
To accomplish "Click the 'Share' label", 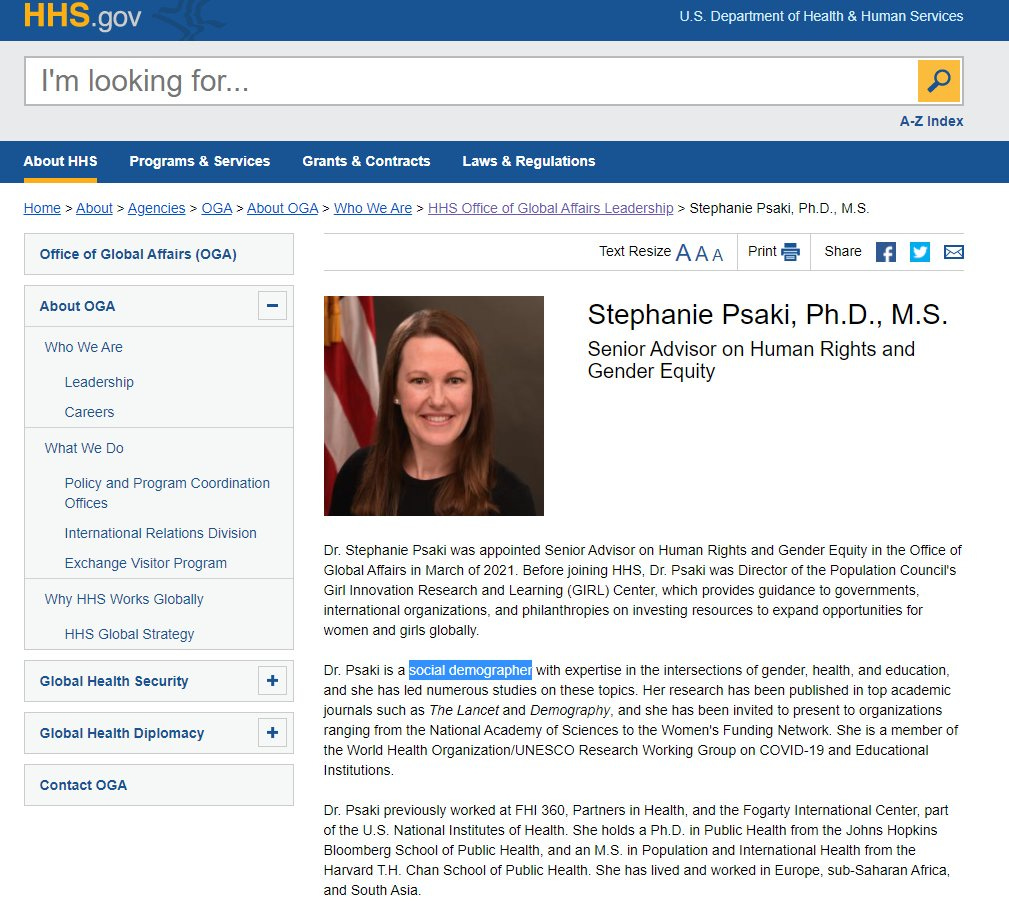I will 843,252.
